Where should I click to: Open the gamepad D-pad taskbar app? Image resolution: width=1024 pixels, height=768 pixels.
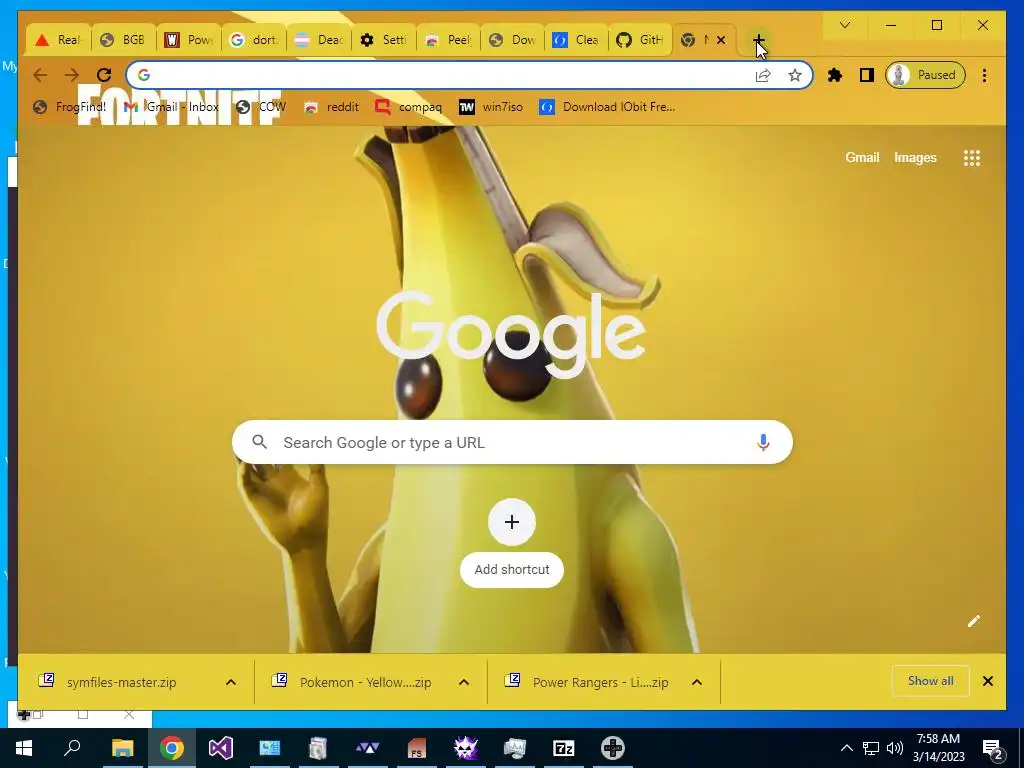click(x=613, y=748)
